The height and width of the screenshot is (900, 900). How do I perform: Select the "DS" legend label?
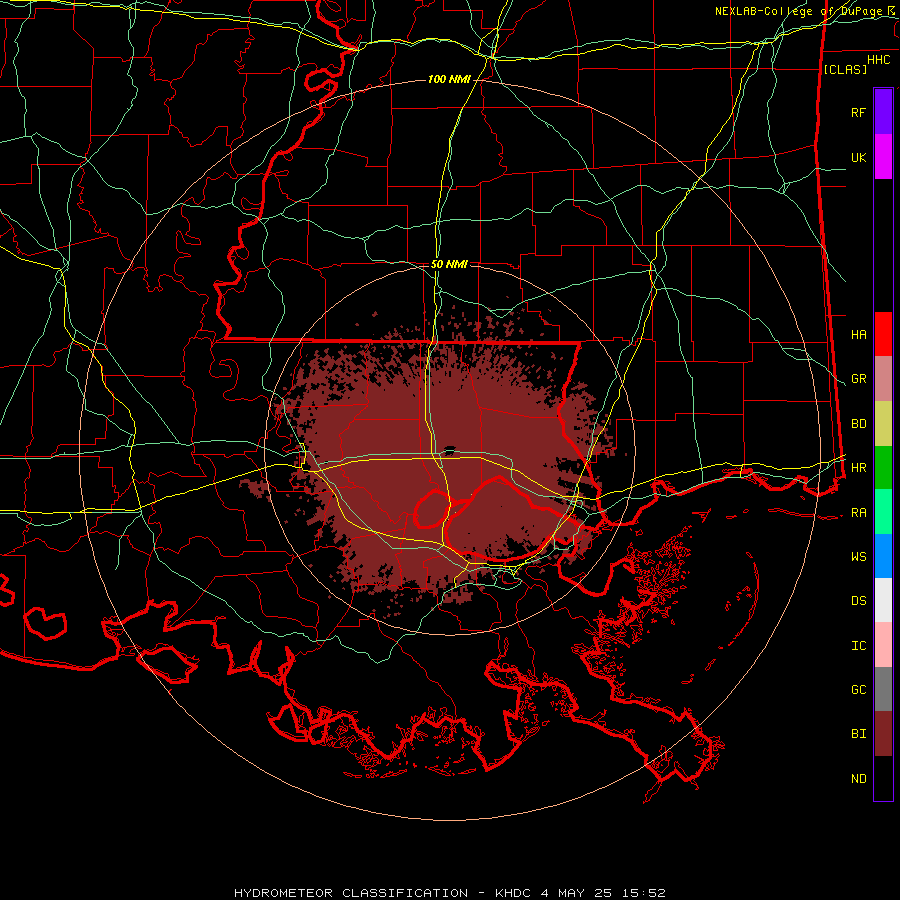[x=858, y=601]
